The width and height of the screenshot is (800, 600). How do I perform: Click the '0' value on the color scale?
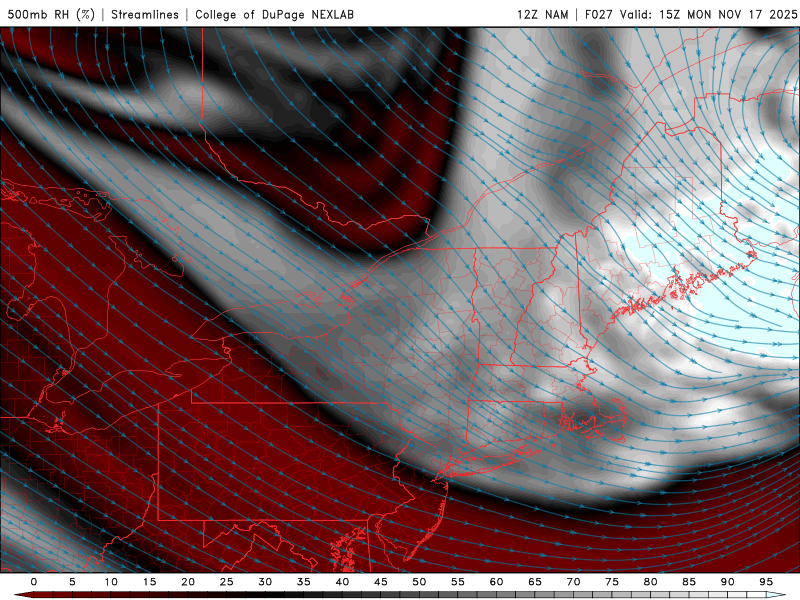(x=34, y=582)
